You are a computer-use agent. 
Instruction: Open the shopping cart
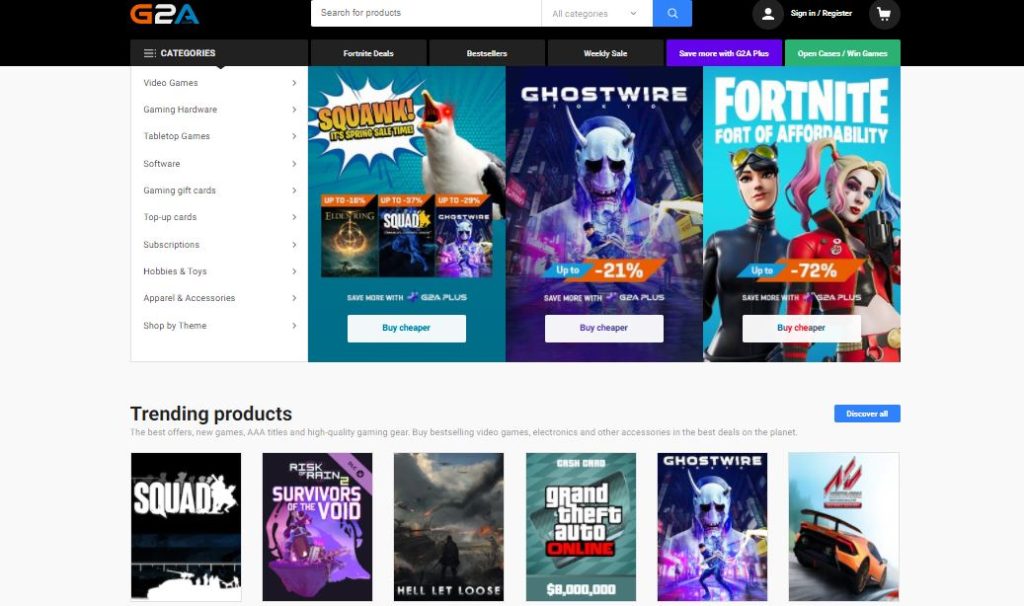[884, 14]
